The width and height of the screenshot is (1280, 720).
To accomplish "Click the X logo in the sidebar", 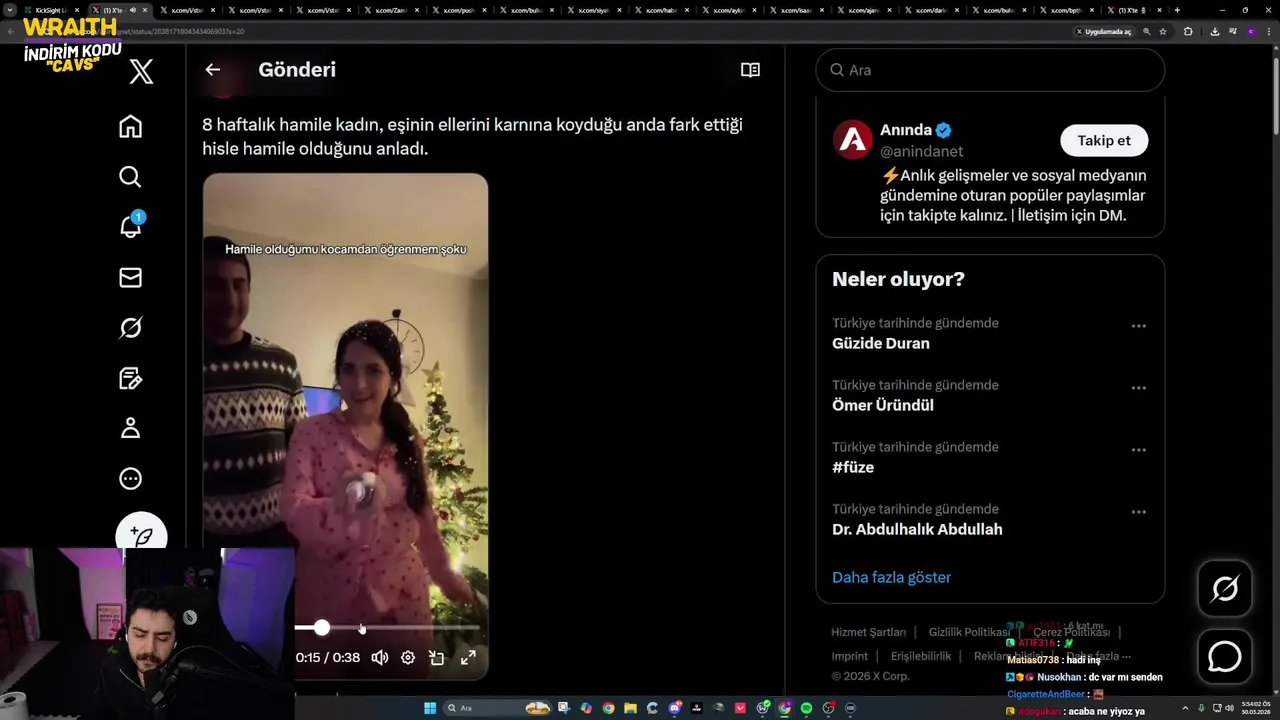I will tap(141, 71).
